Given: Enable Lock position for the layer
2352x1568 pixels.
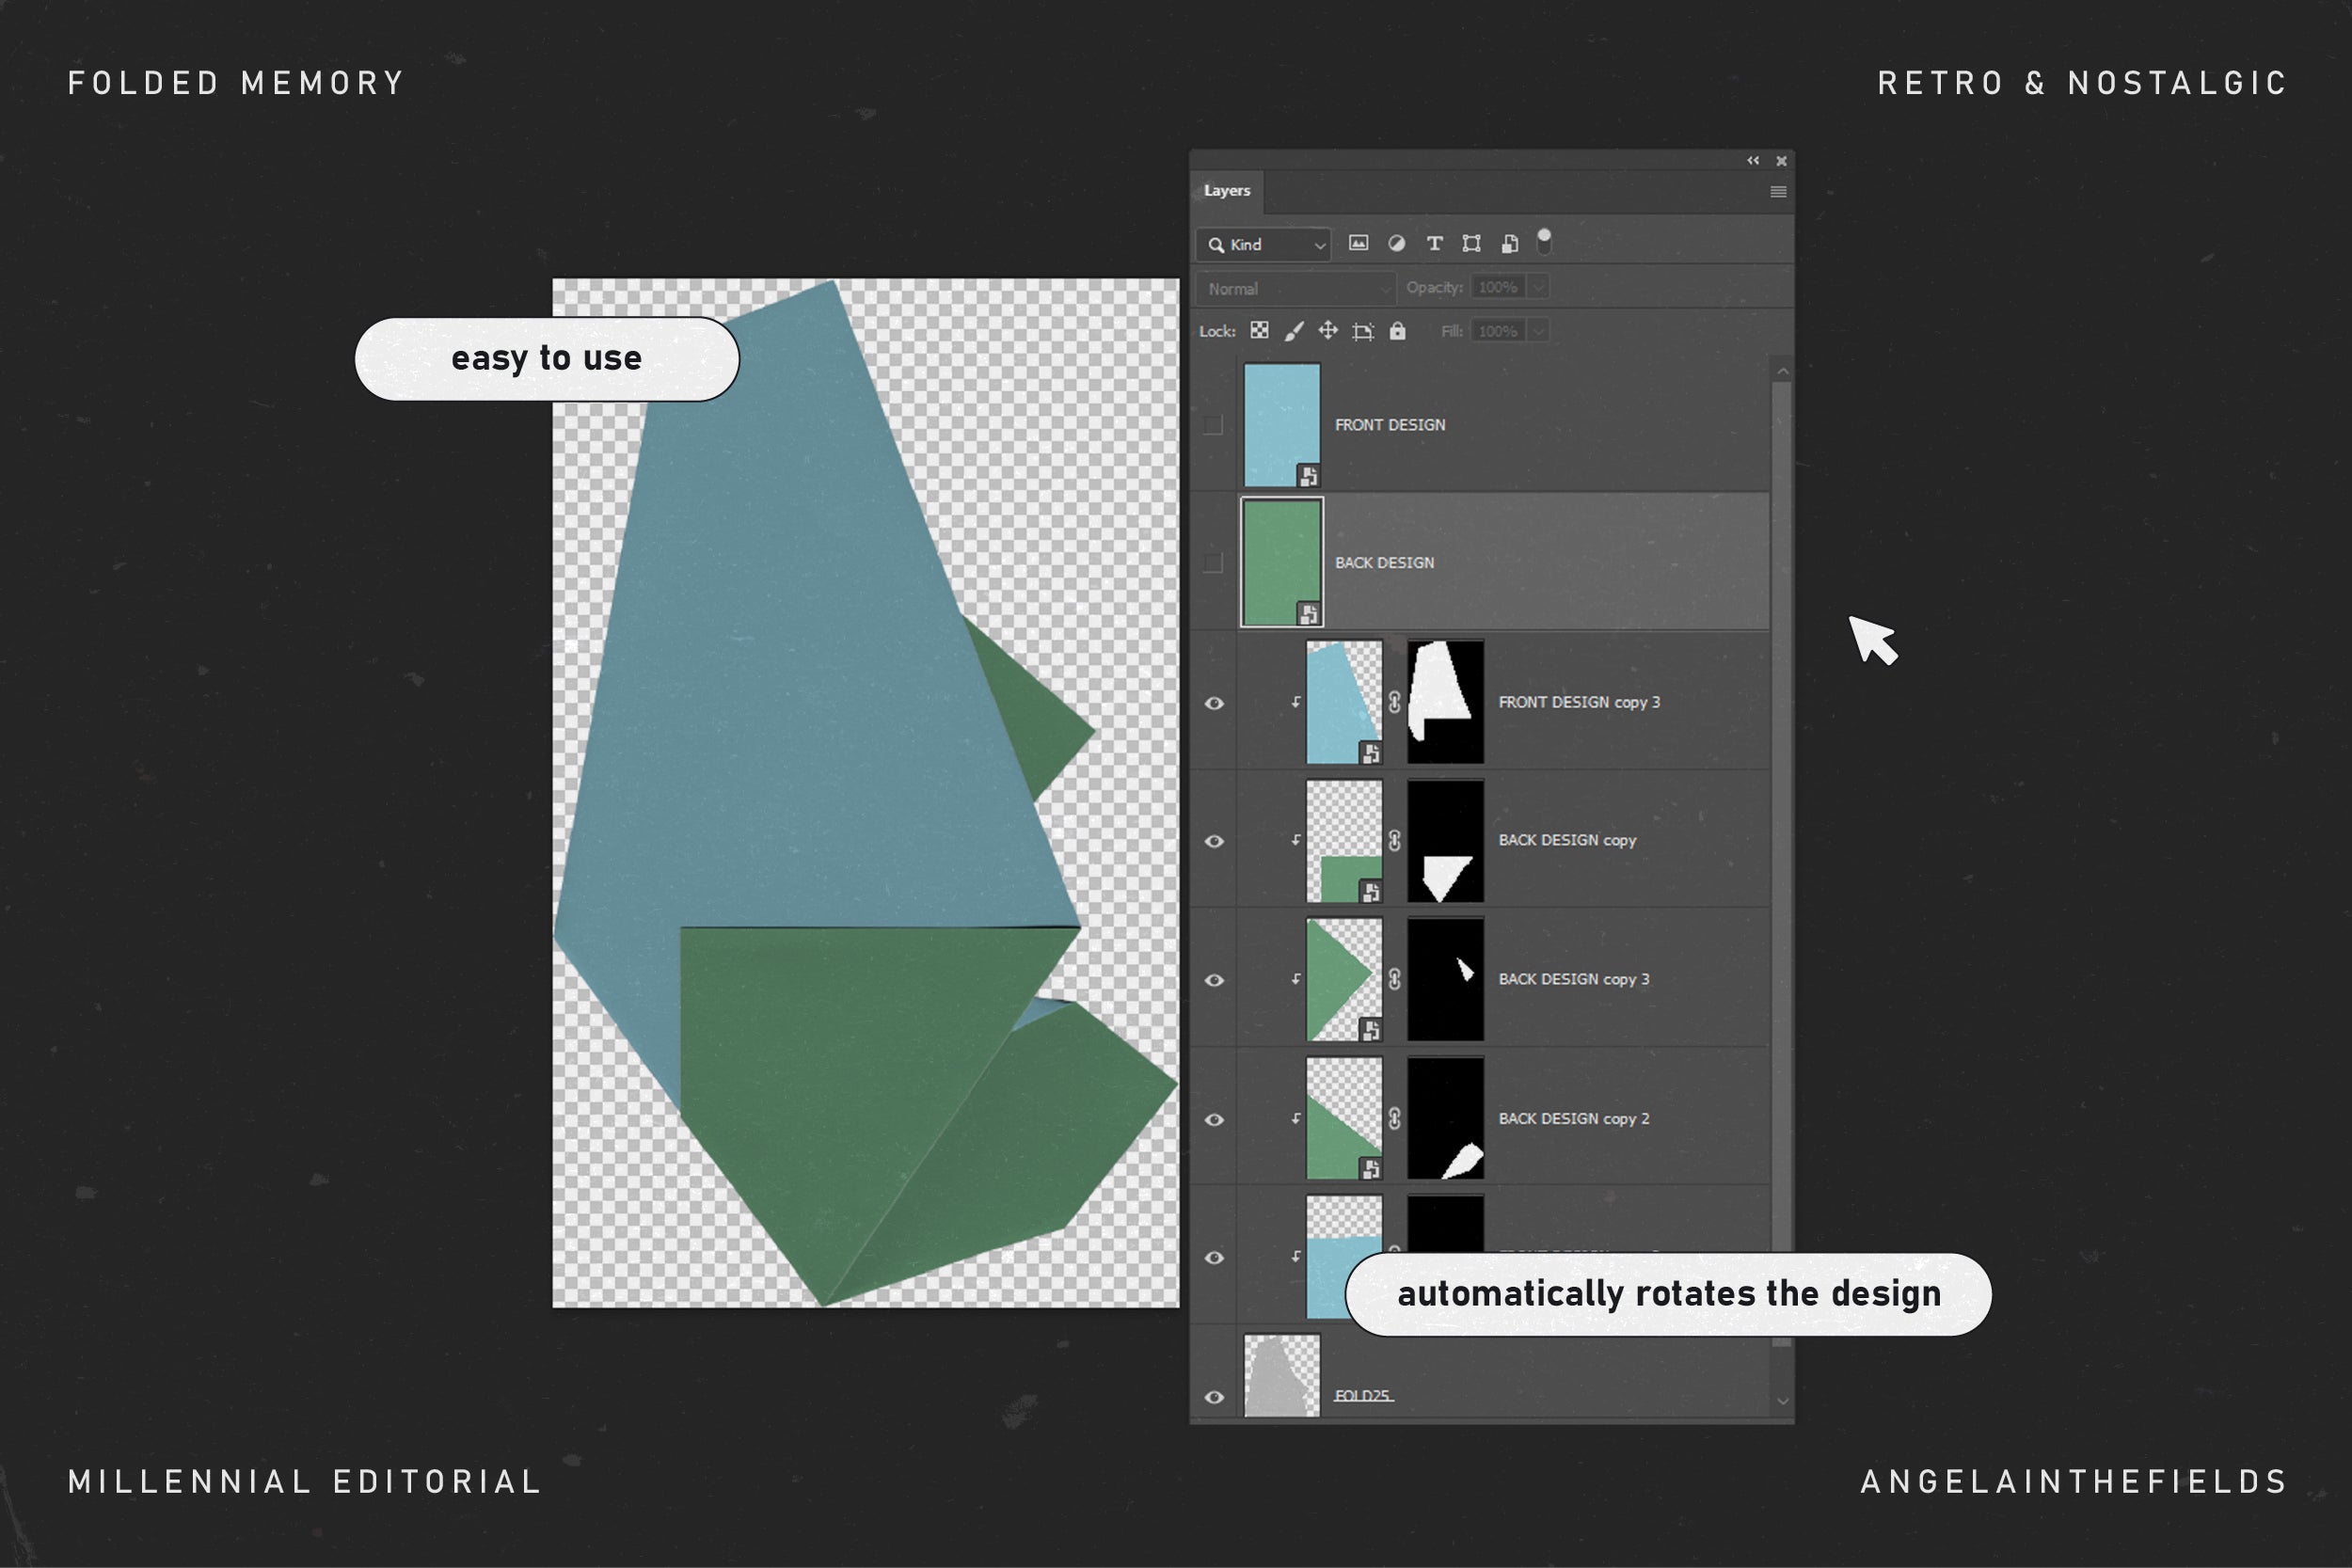Looking at the screenshot, I should click(x=1330, y=332).
